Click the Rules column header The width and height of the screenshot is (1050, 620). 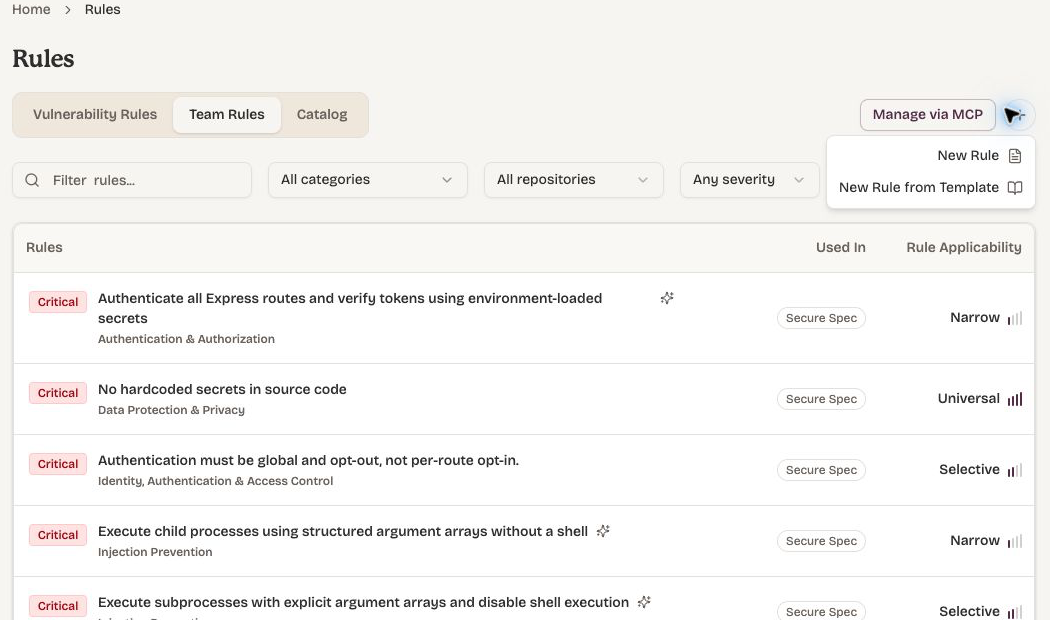(44, 247)
